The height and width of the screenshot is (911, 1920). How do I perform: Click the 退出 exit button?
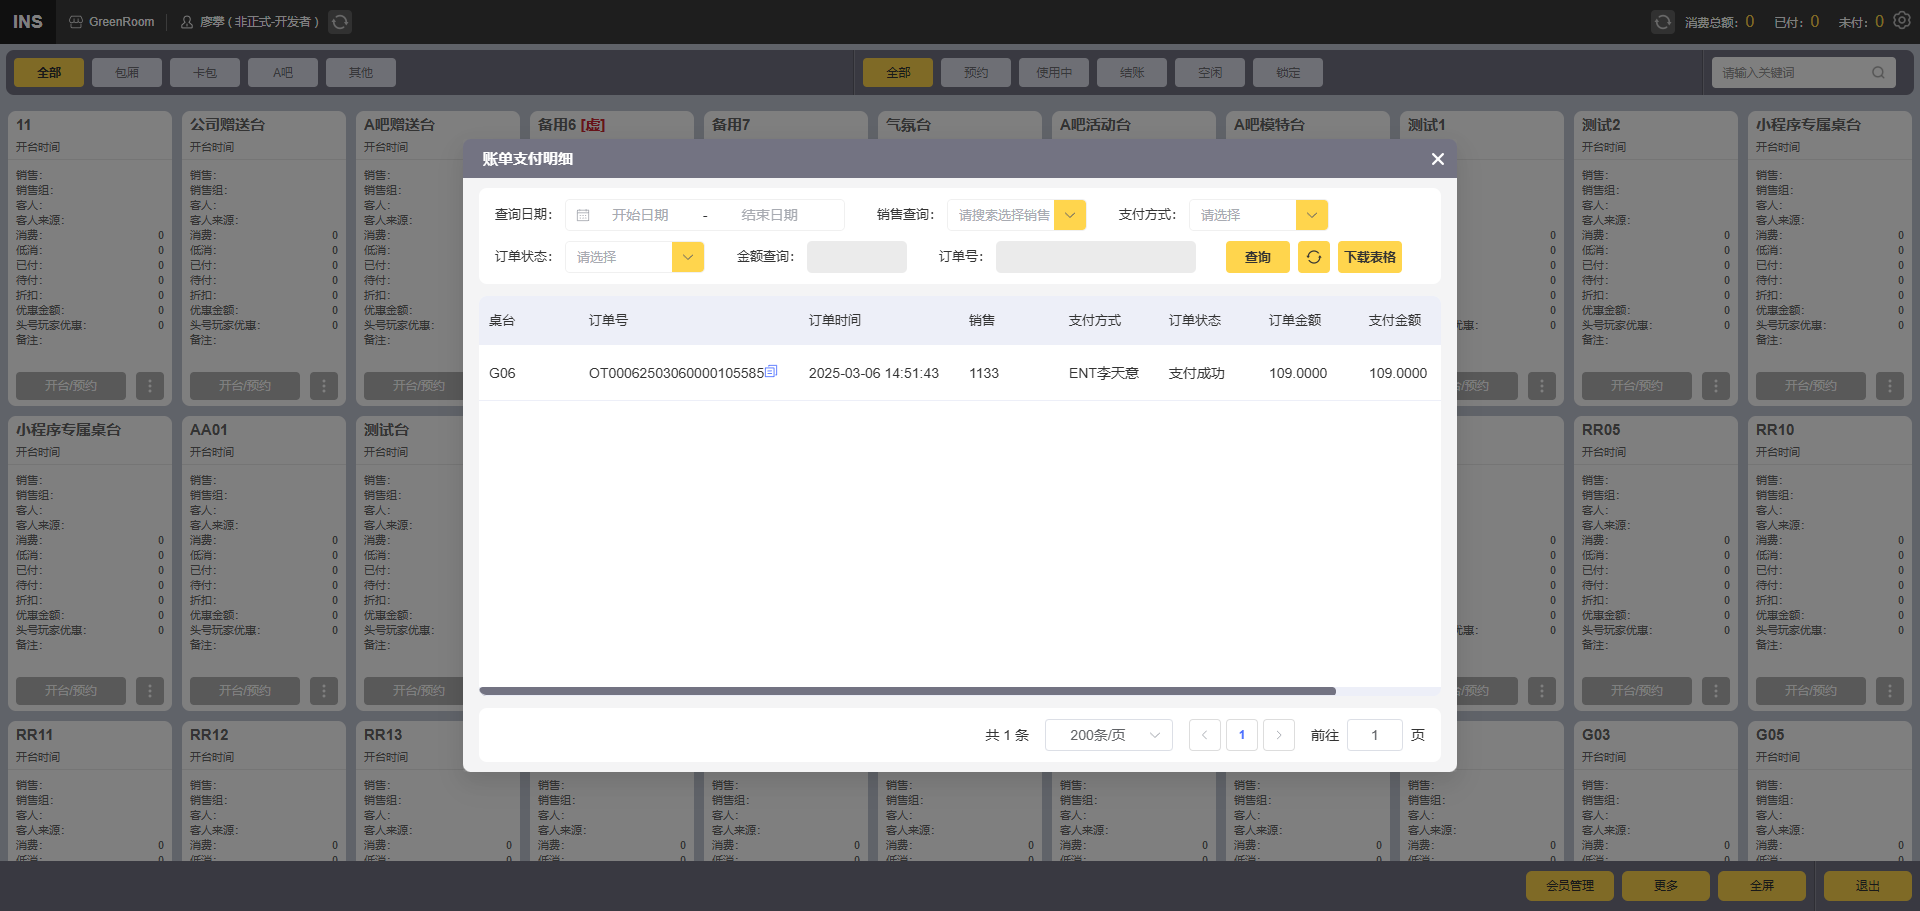tap(1868, 886)
